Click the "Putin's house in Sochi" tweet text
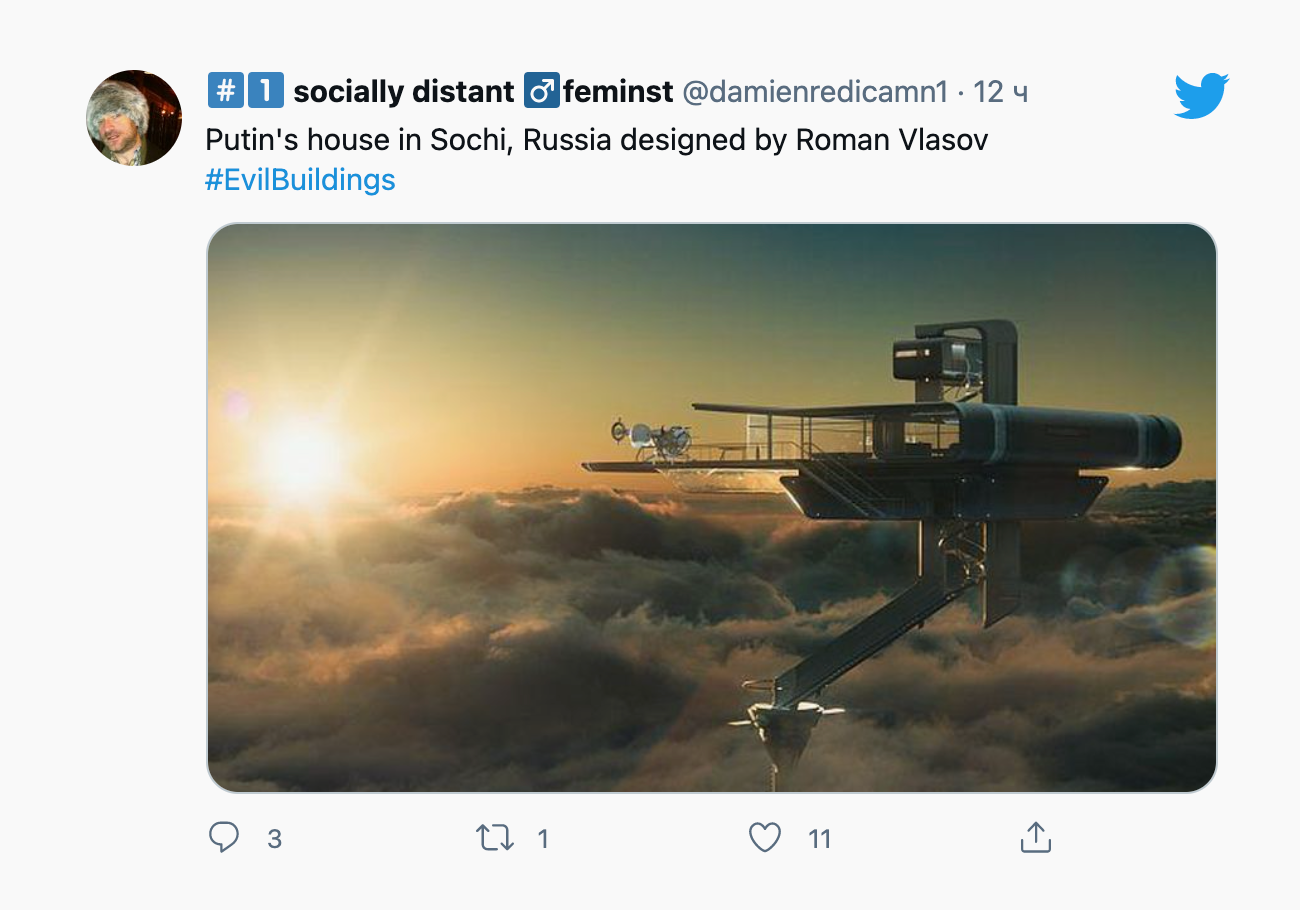This screenshot has width=1300, height=910. 596,140
